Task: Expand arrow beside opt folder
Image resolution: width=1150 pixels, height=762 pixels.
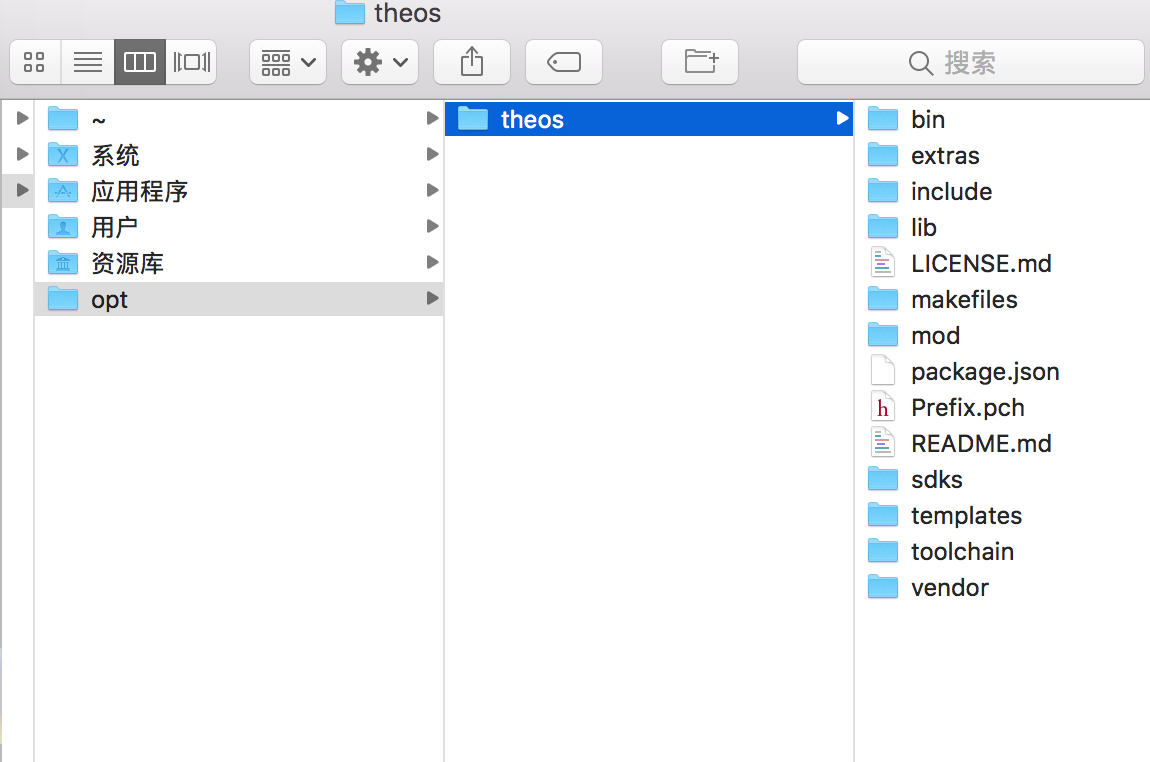Action: pyautogui.click(x=433, y=298)
